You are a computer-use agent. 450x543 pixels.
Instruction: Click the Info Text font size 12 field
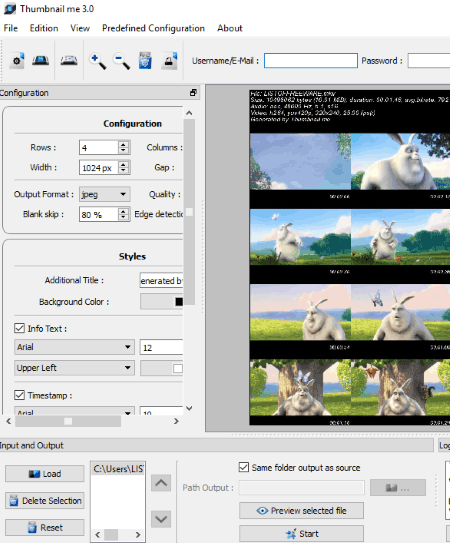(161, 347)
